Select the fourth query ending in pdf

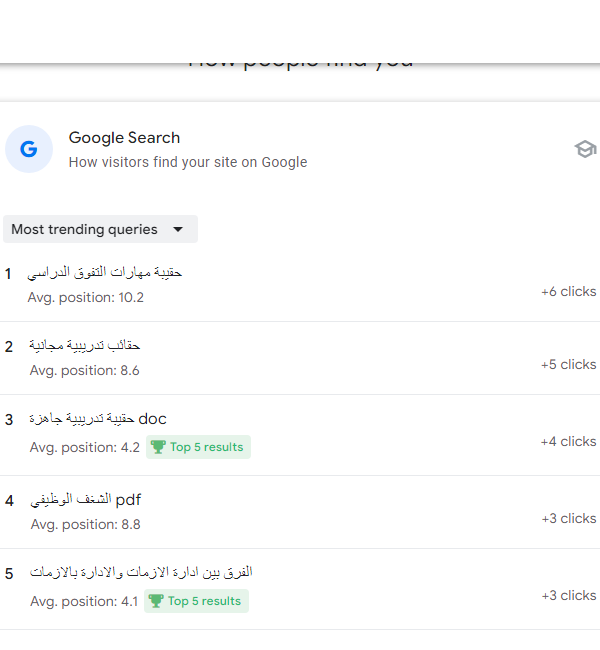(x=86, y=500)
